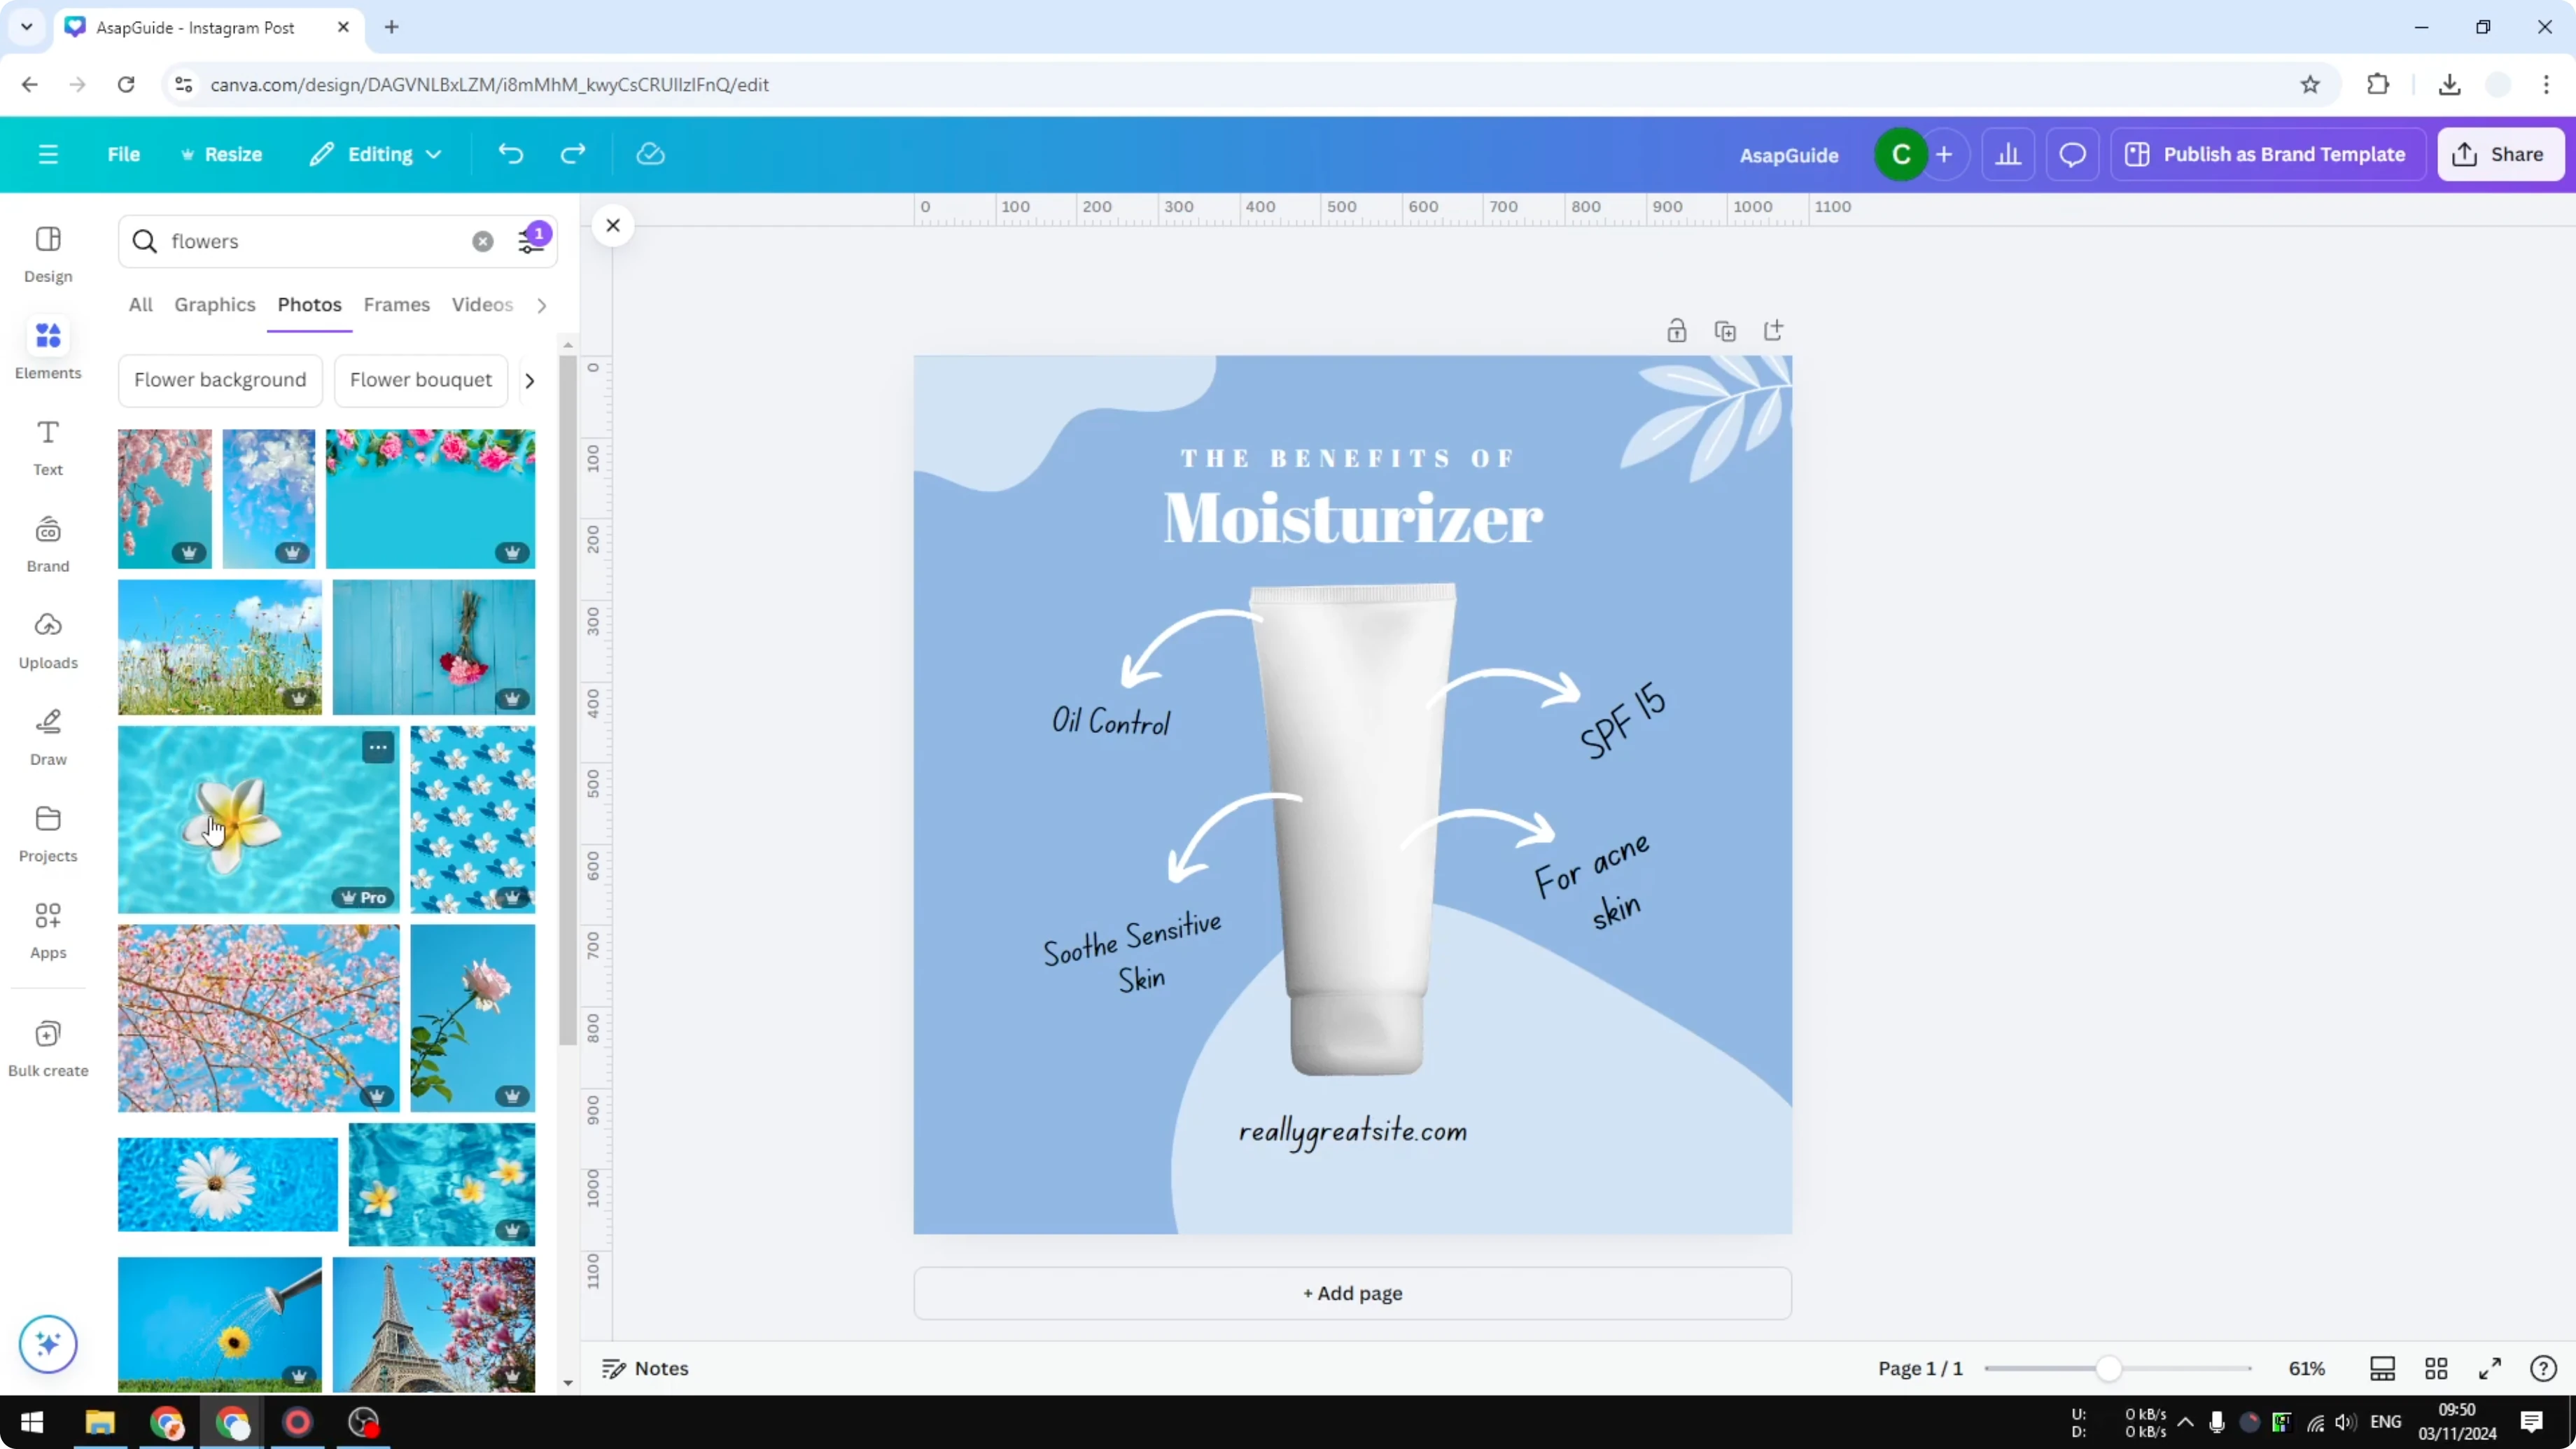Add a new page below the design
The image size is (2576, 1449).
(1351, 1293)
